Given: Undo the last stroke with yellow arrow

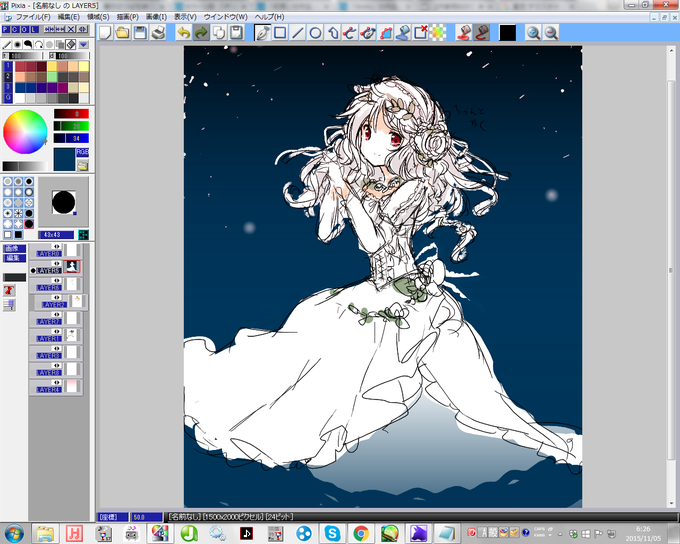Looking at the screenshot, I should click(183, 33).
